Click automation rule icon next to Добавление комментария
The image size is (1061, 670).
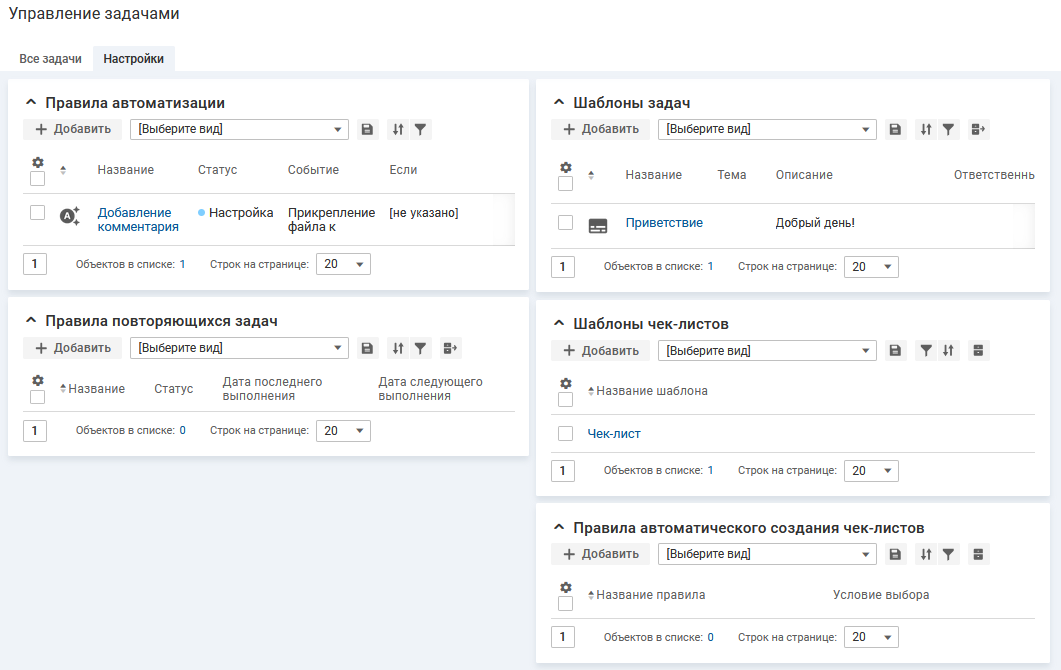[69, 215]
